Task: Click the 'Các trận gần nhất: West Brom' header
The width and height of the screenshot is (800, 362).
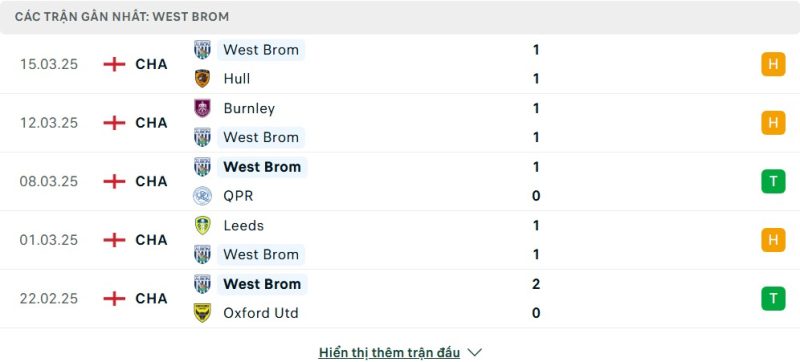Action: pos(122,17)
